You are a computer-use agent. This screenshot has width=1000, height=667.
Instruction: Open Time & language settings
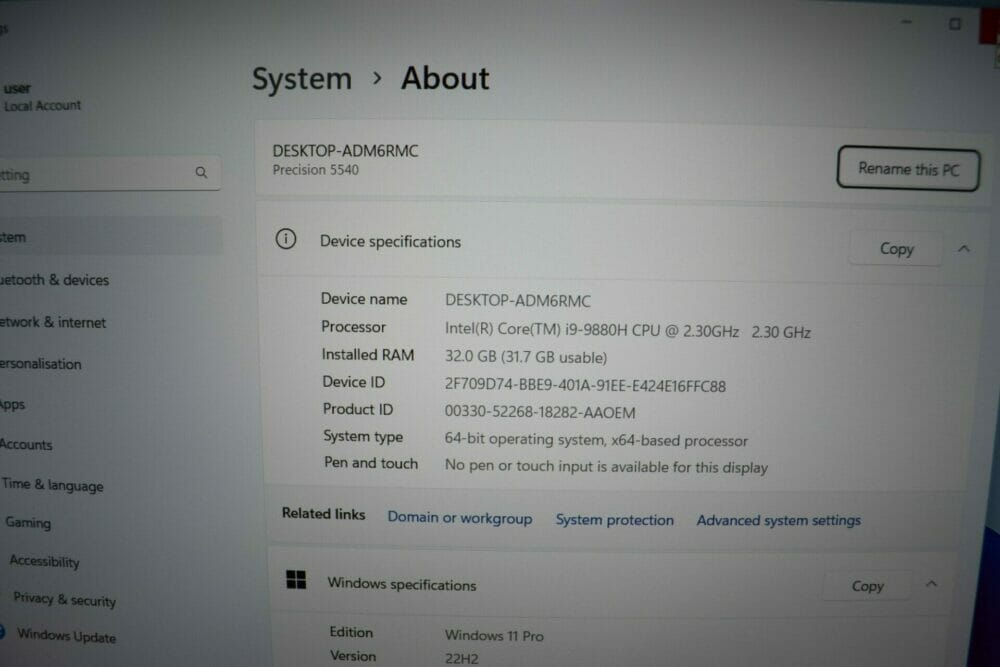tap(52, 485)
